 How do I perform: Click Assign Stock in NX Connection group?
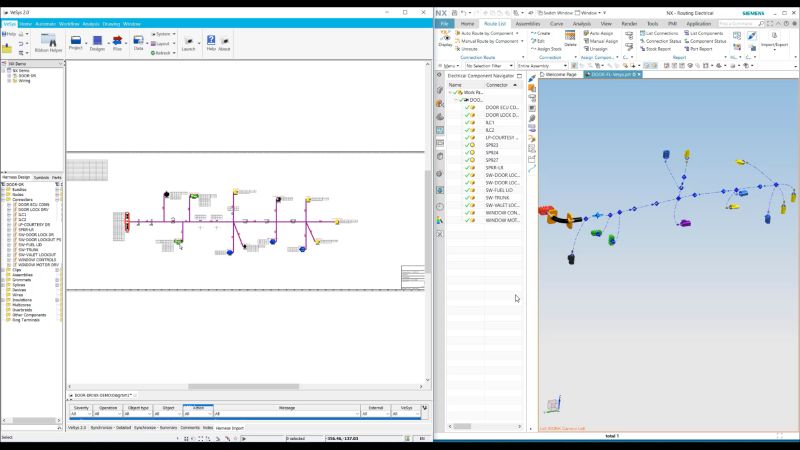point(546,49)
